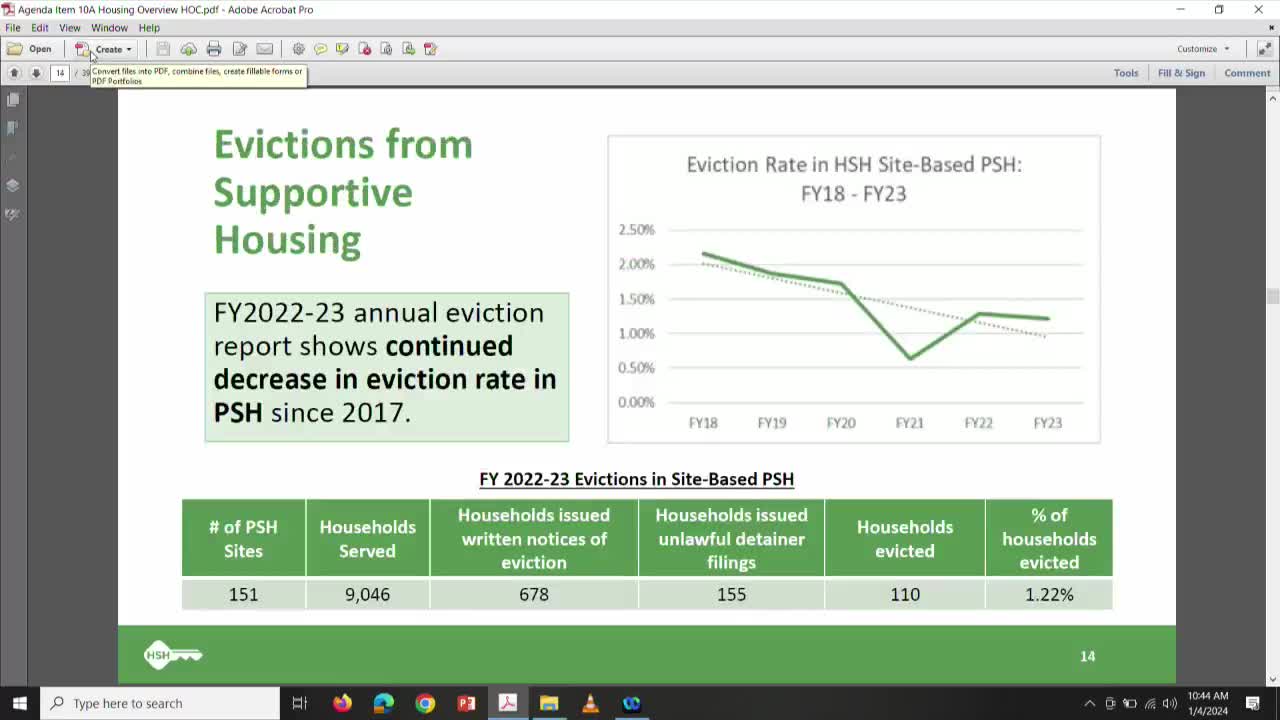Open the Window menu
1280x720 pixels.
pos(109,27)
